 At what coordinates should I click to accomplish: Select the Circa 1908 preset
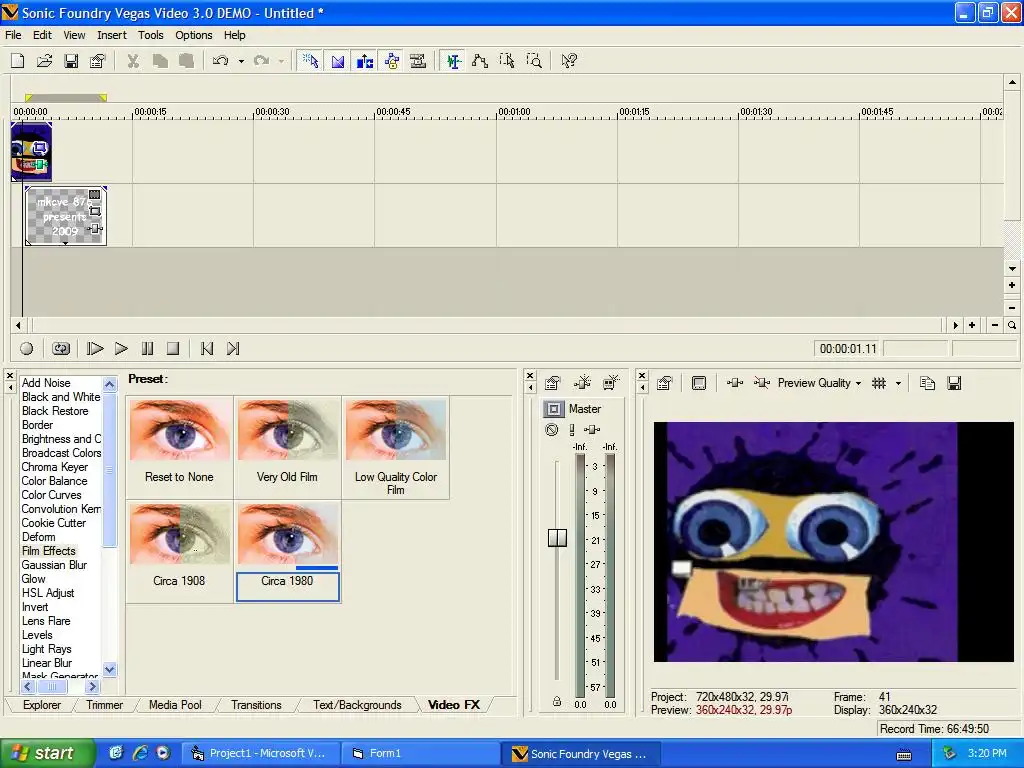[180, 551]
